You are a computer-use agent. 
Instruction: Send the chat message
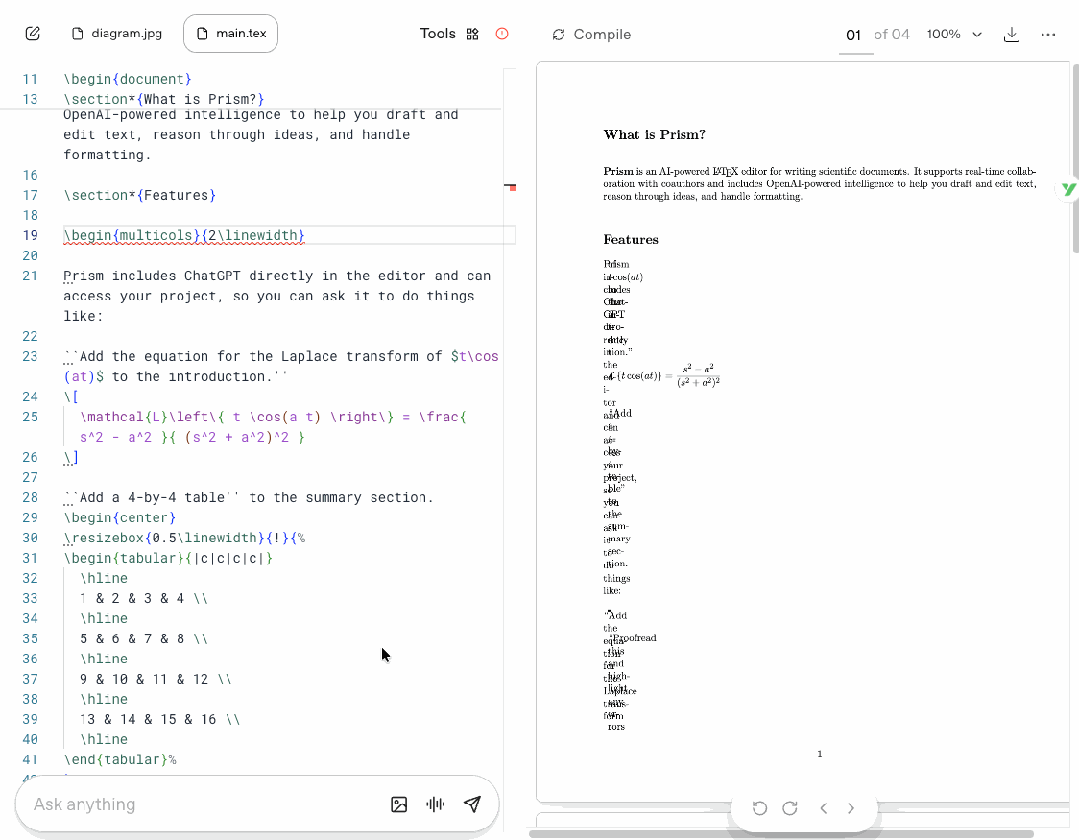[x=473, y=804]
